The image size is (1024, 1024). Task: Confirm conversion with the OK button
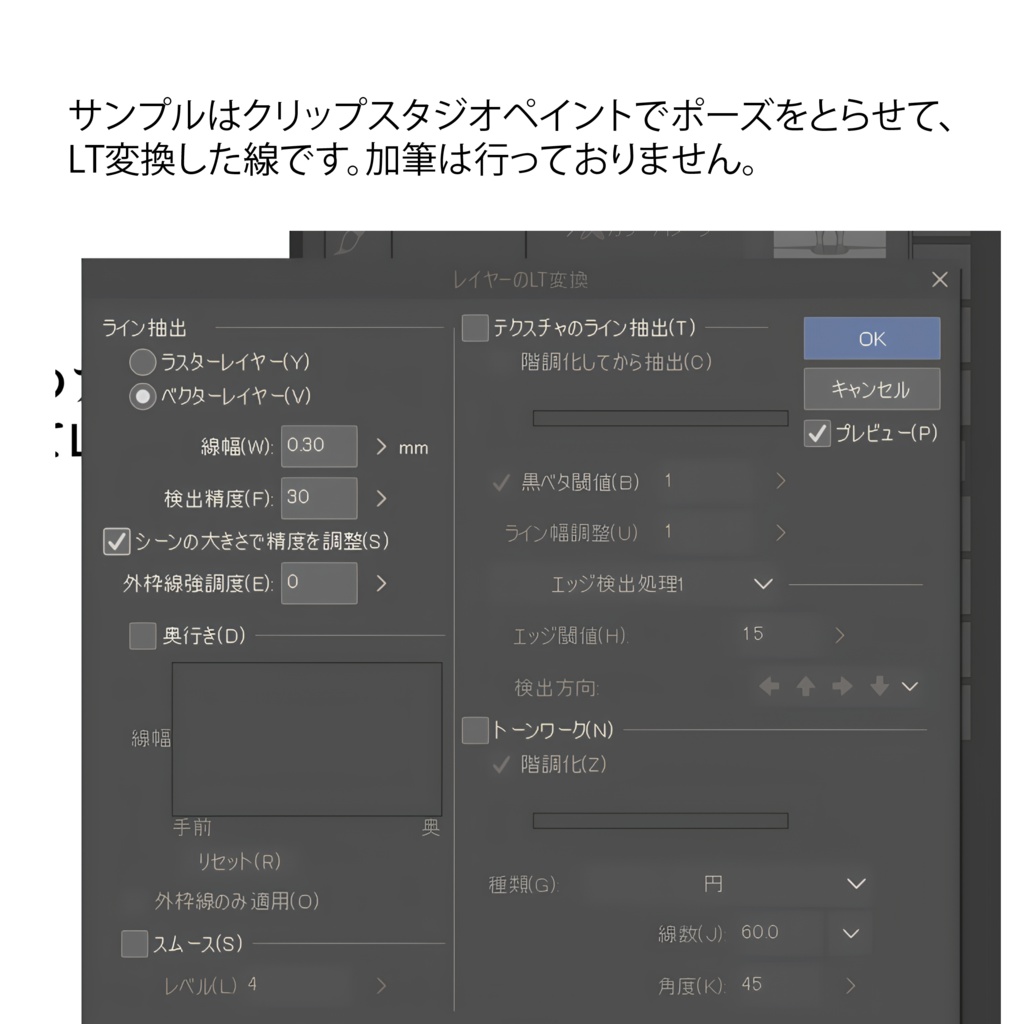point(871,338)
